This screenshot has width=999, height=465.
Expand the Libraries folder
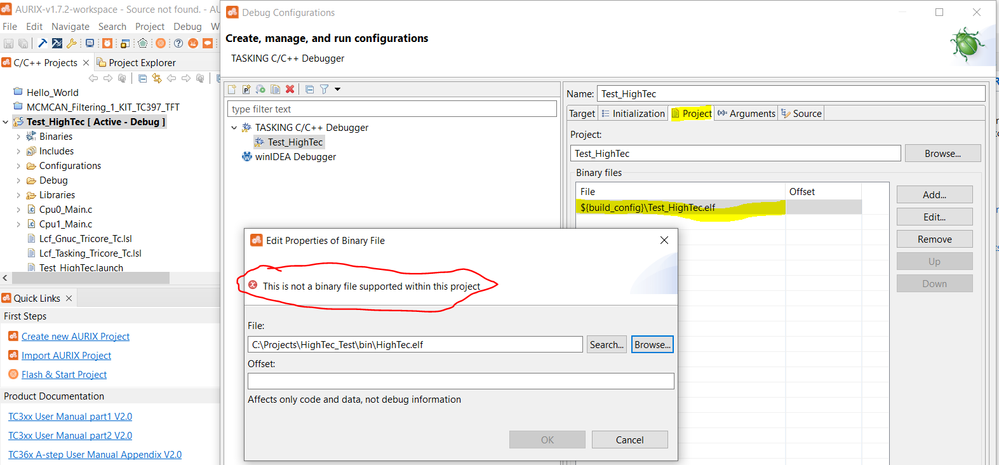(x=18, y=195)
